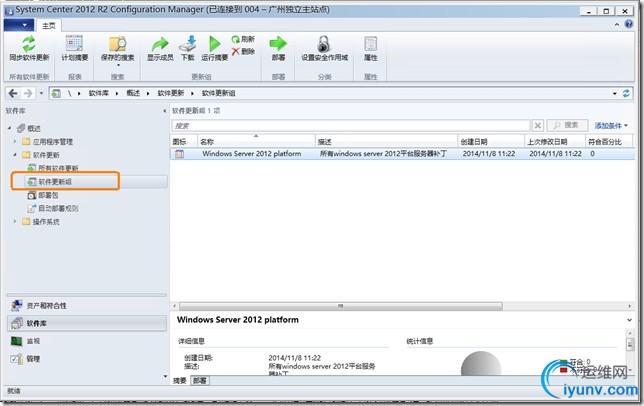Expand the 操作系统 tree node
This screenshot has width=644, height=406.
point(15,221)
